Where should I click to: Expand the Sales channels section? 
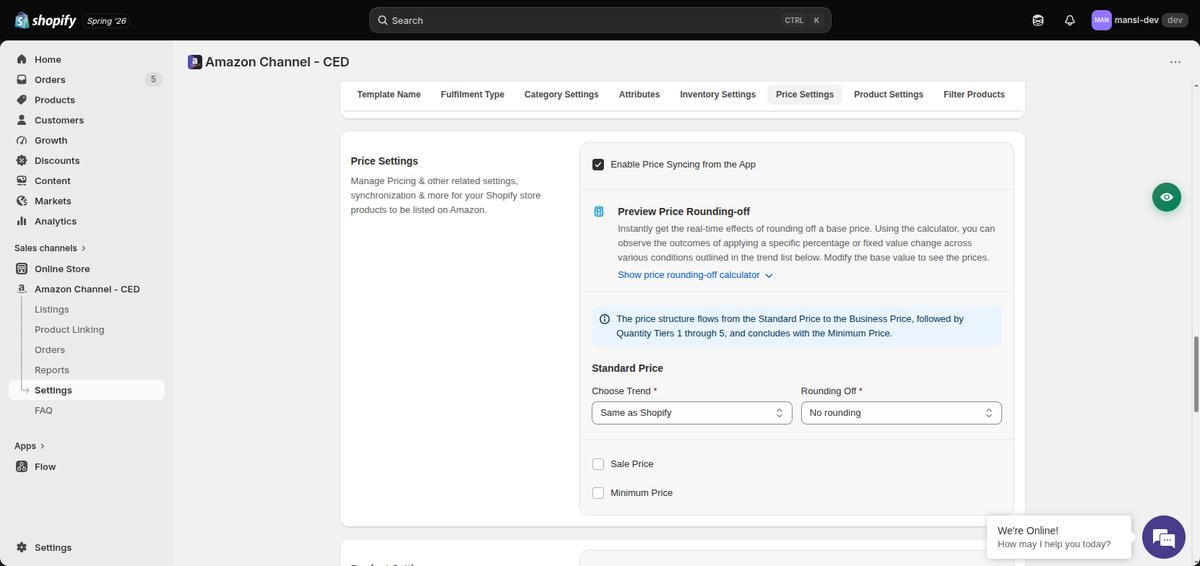click(50, 248)
